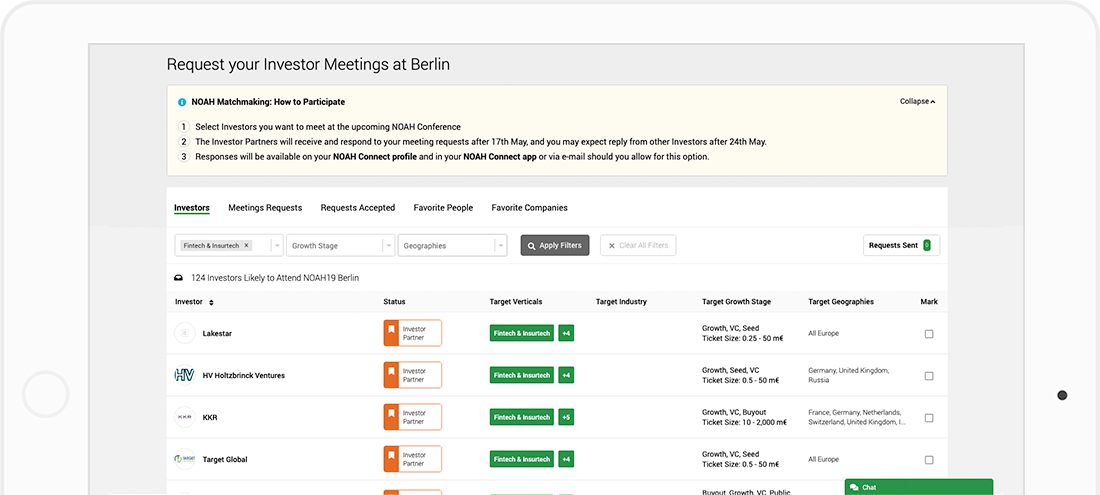Click HV Holtzbrinck's orange bookmark status icon
This screenshot has height=495, width=1100.
tap(391, 375)
